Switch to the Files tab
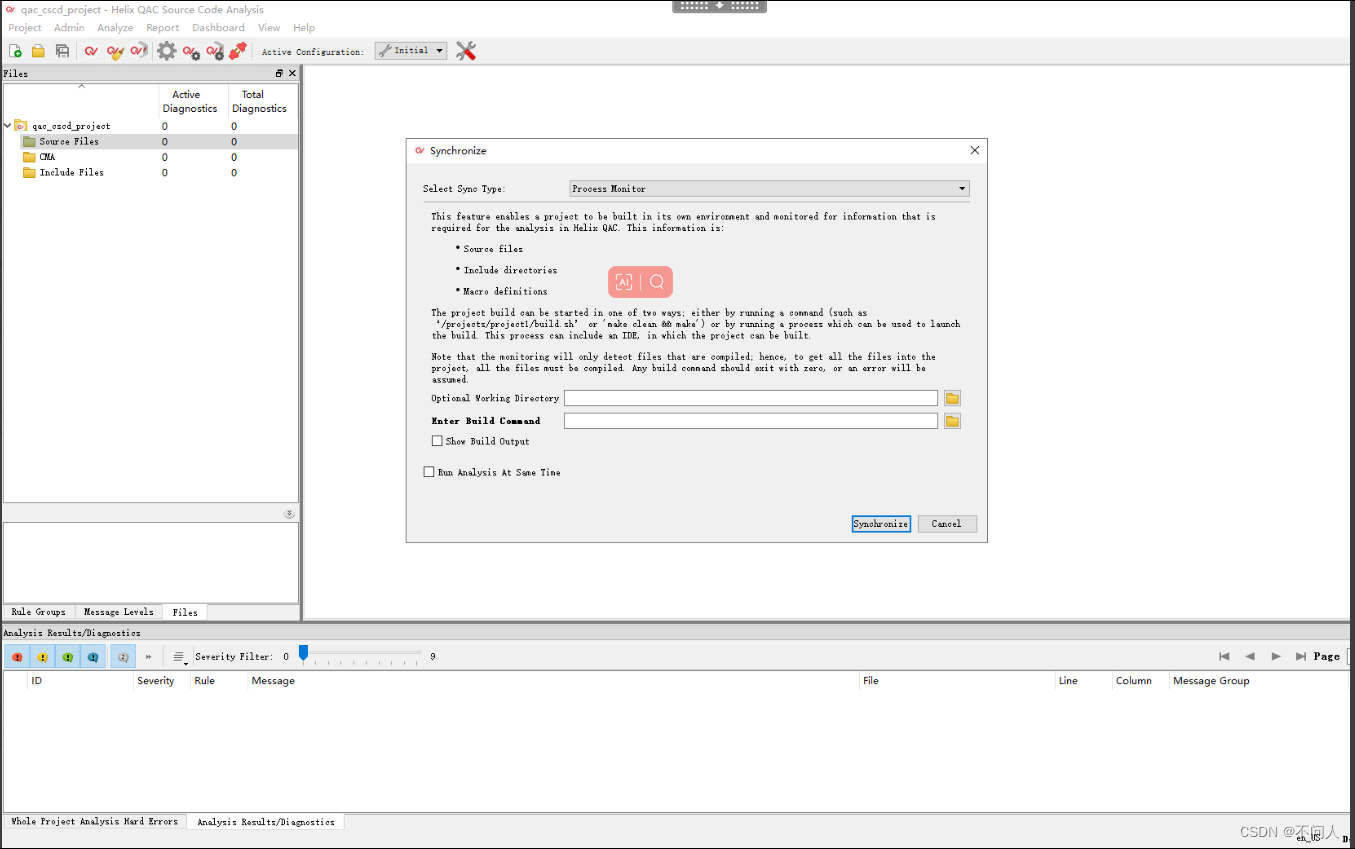Image resolution: width=1355 pixels, height=849 pixels. click(x=185, y=612)
